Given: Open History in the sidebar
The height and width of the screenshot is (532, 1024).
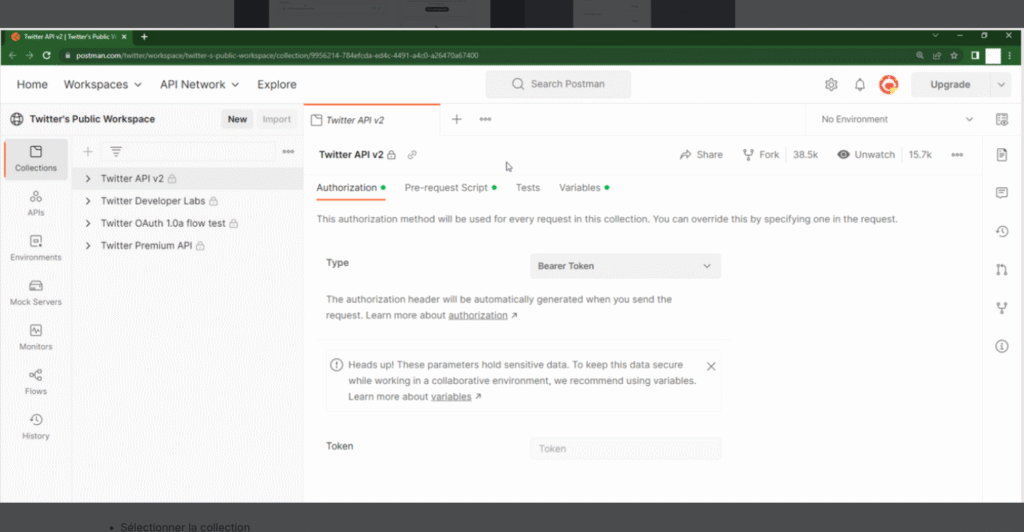Looking at the screenshot, I should point(36,426).
